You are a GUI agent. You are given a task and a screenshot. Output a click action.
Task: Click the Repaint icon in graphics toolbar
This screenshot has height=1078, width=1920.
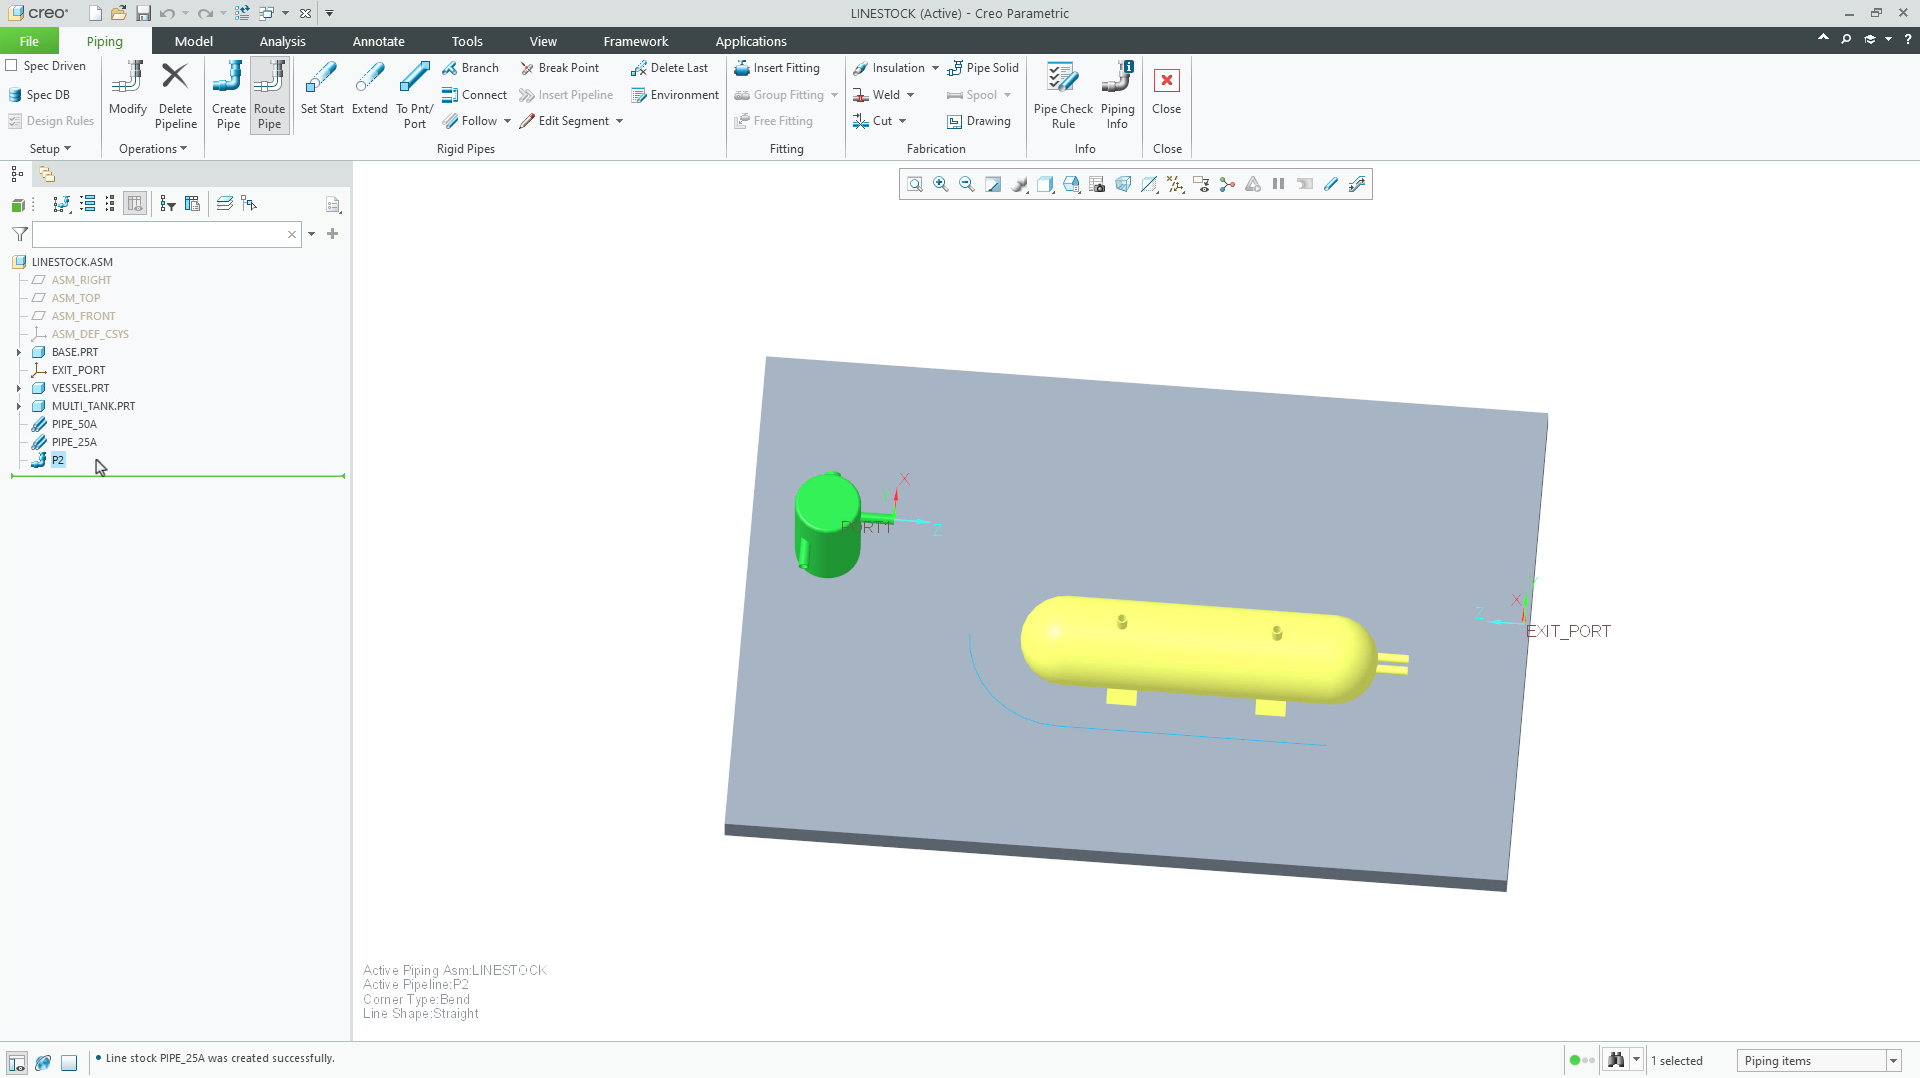[993, 184]
